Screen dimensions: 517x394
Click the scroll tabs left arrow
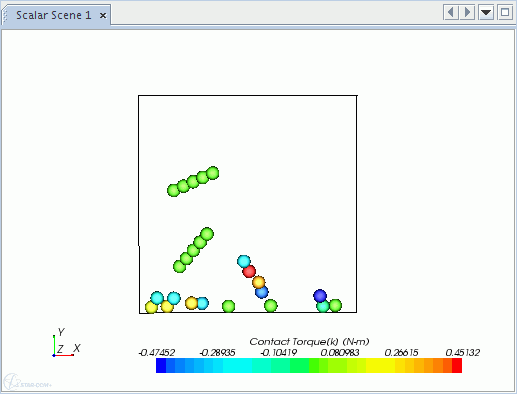click(451, 13)
